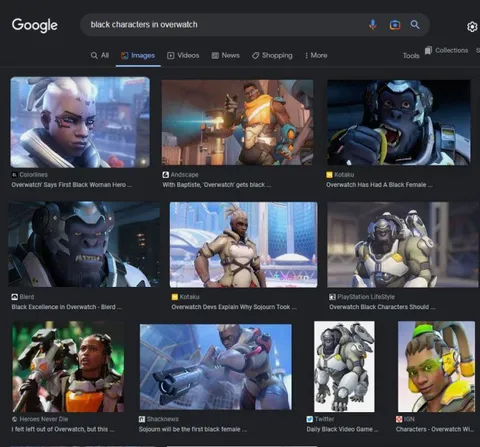Click the Blerd source favicon
480x447 pixels.
(x=14, y=297)
